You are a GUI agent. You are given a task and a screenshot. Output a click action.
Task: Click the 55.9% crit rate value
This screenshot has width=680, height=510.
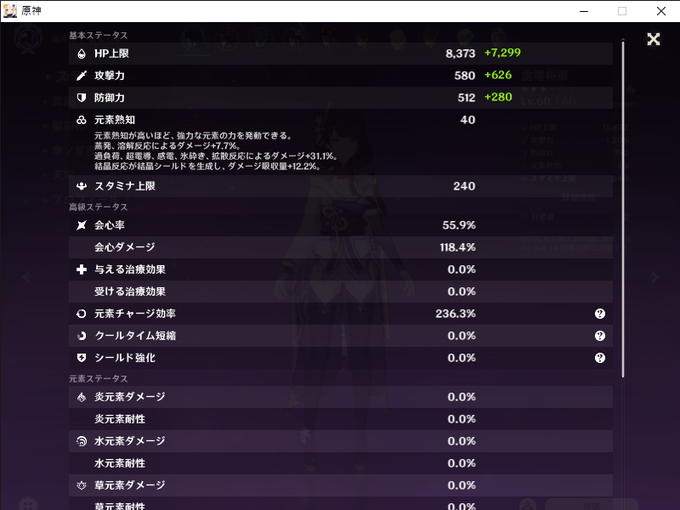pyautogui.click(x=459, y=226)
